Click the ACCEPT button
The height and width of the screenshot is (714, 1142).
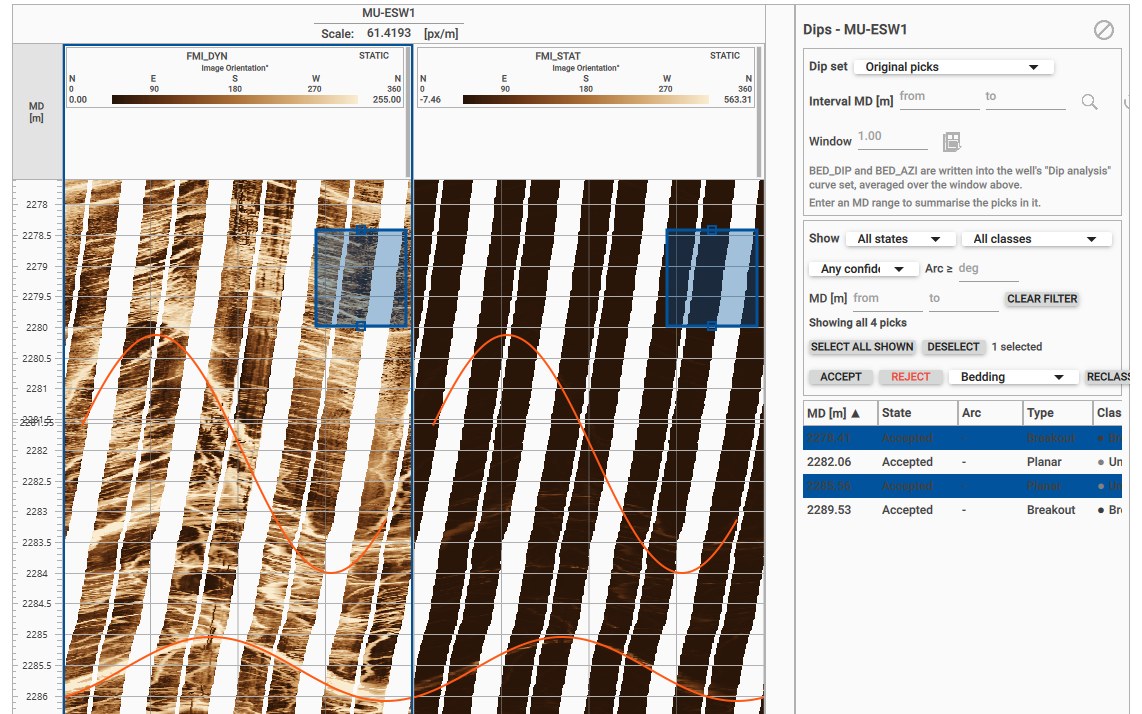(840, 377)
